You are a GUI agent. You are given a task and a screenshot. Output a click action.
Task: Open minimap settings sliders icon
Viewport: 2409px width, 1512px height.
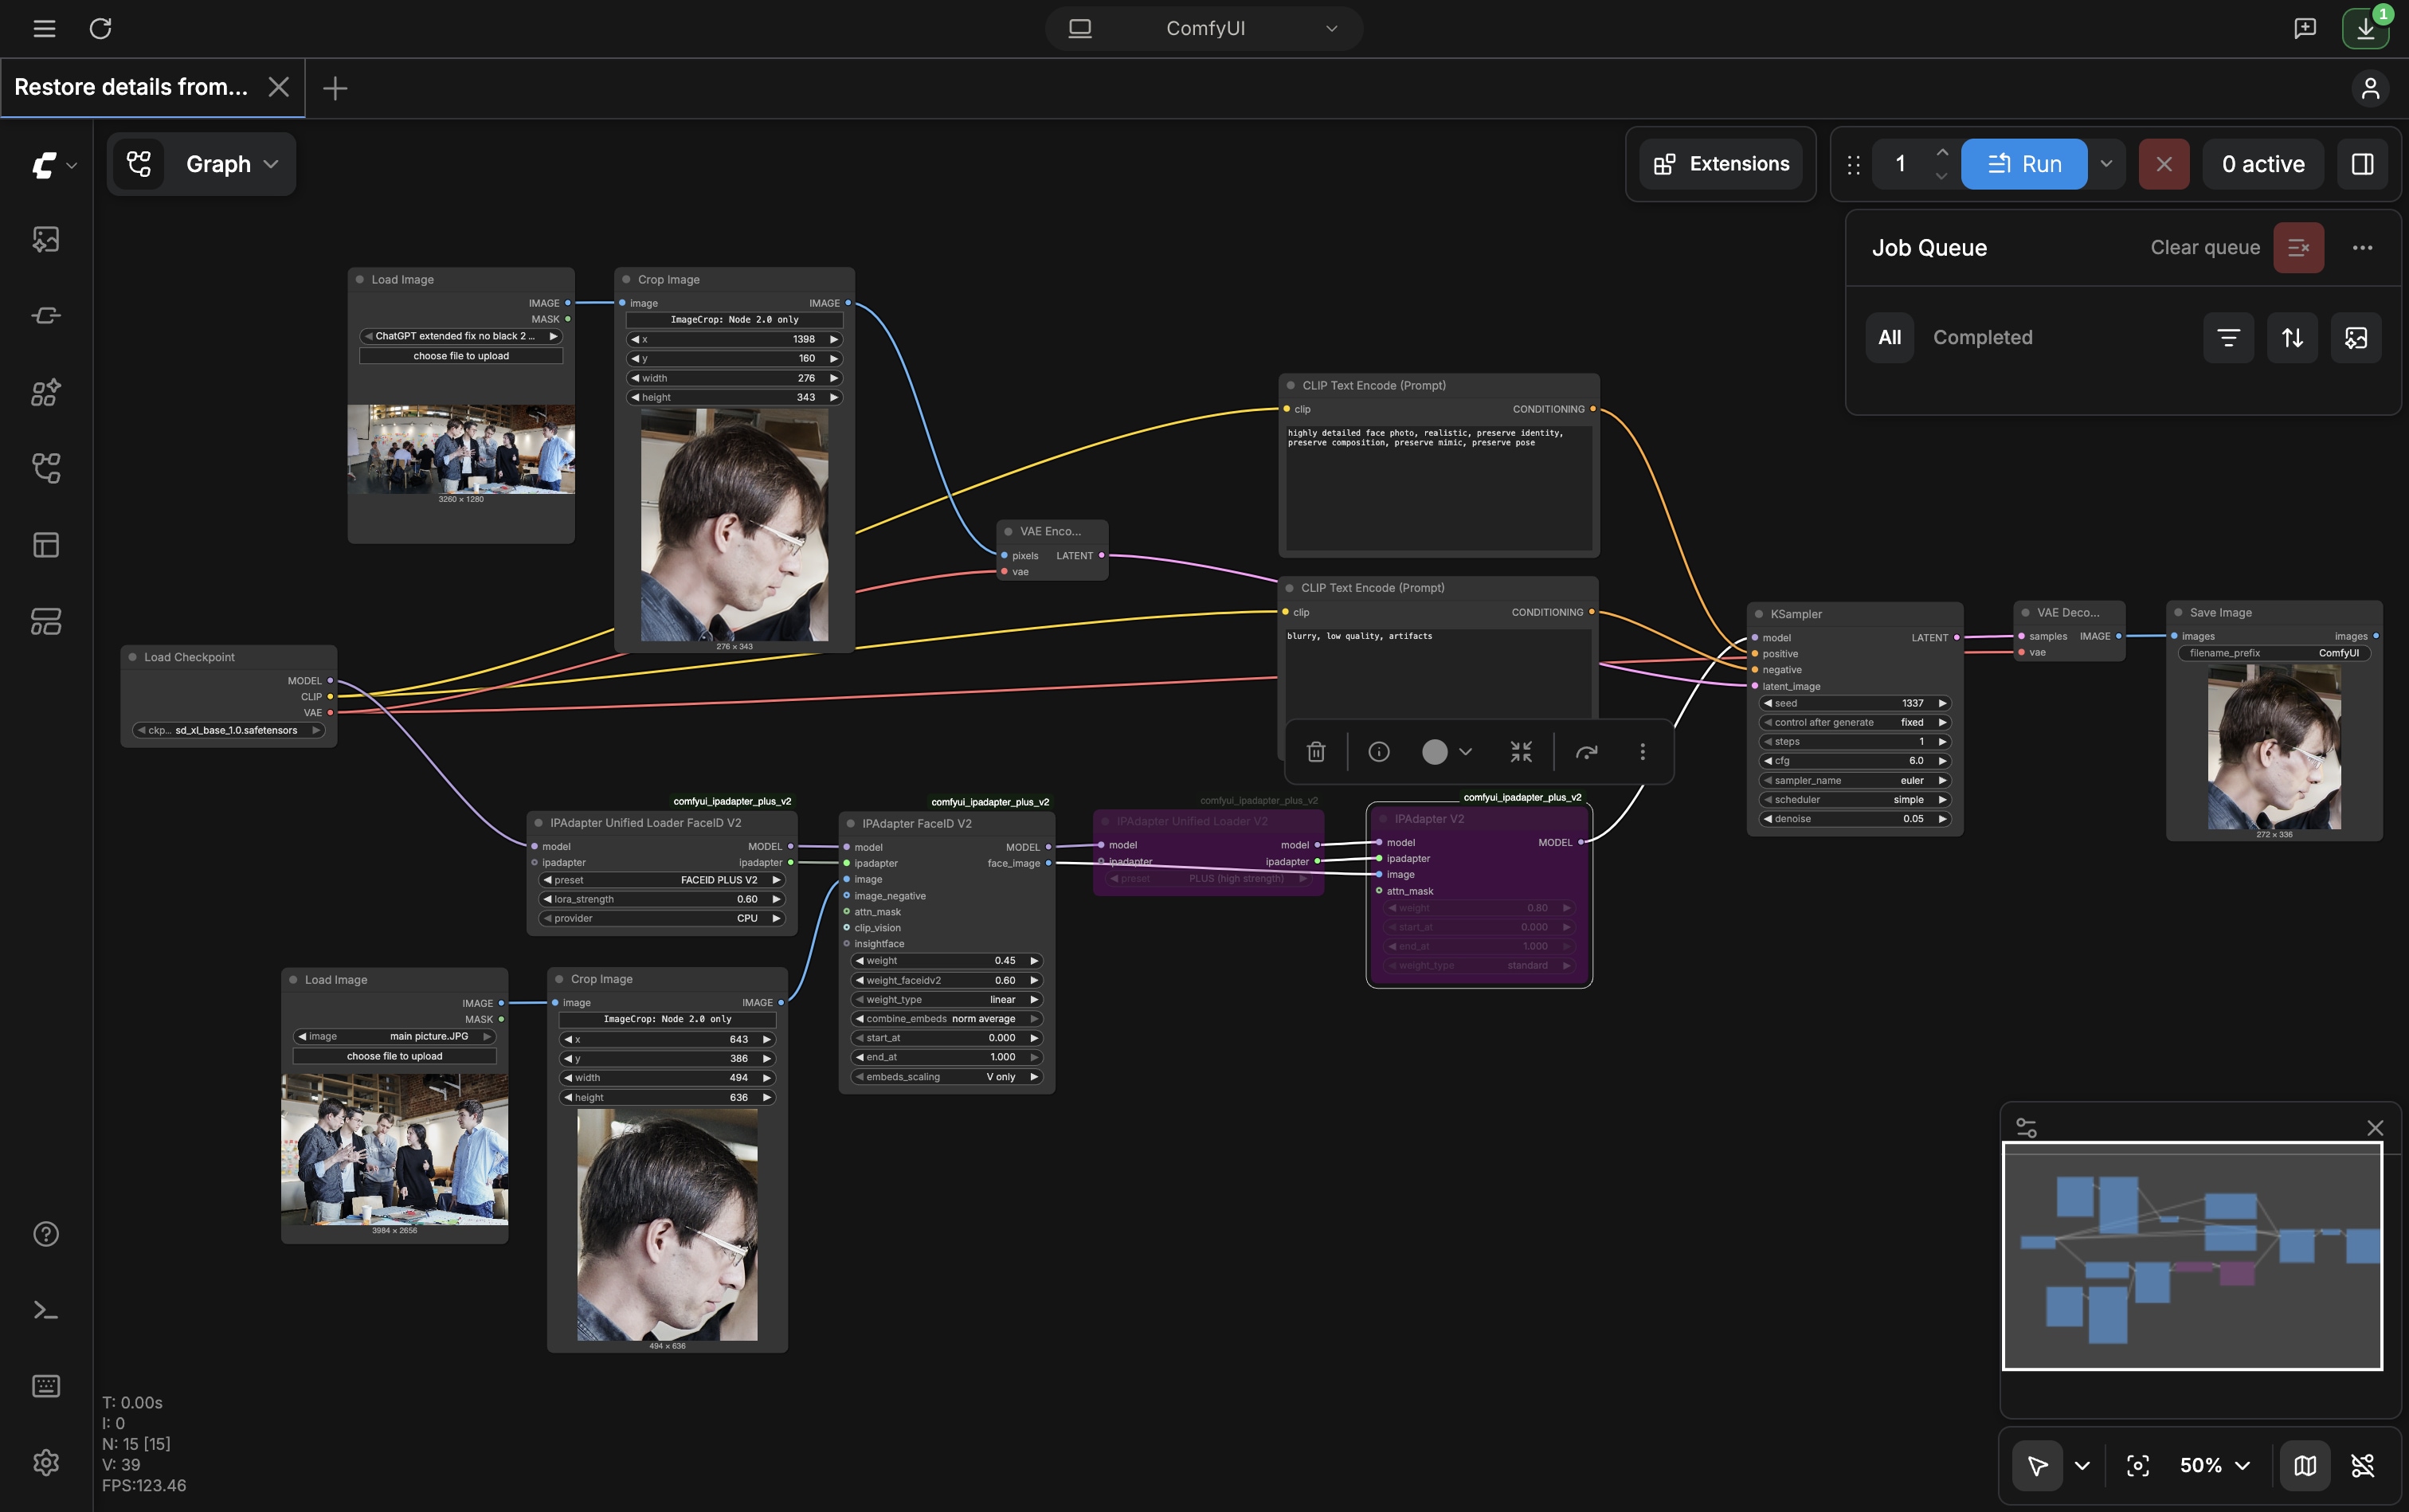pyautogui.click(x=2026, y=1128)
